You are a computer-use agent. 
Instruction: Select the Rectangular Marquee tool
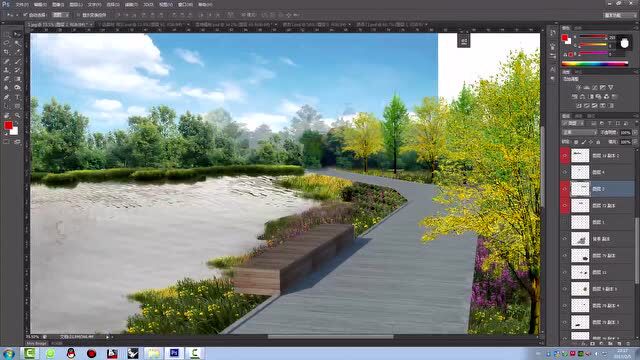7,35
